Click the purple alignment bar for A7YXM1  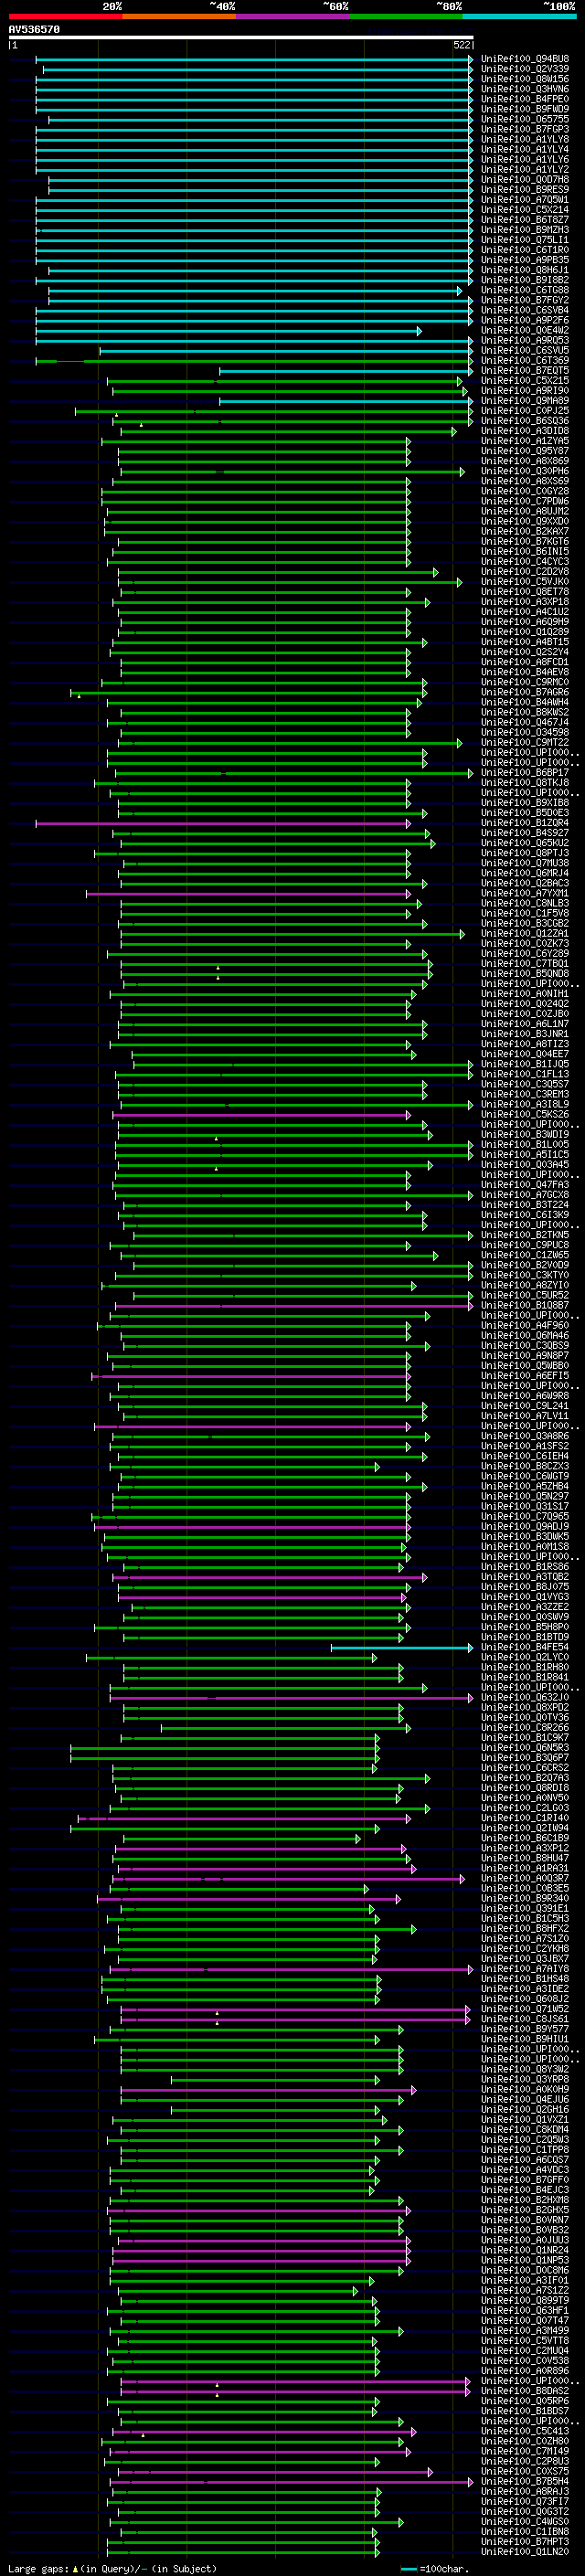[x=248, y=894]
